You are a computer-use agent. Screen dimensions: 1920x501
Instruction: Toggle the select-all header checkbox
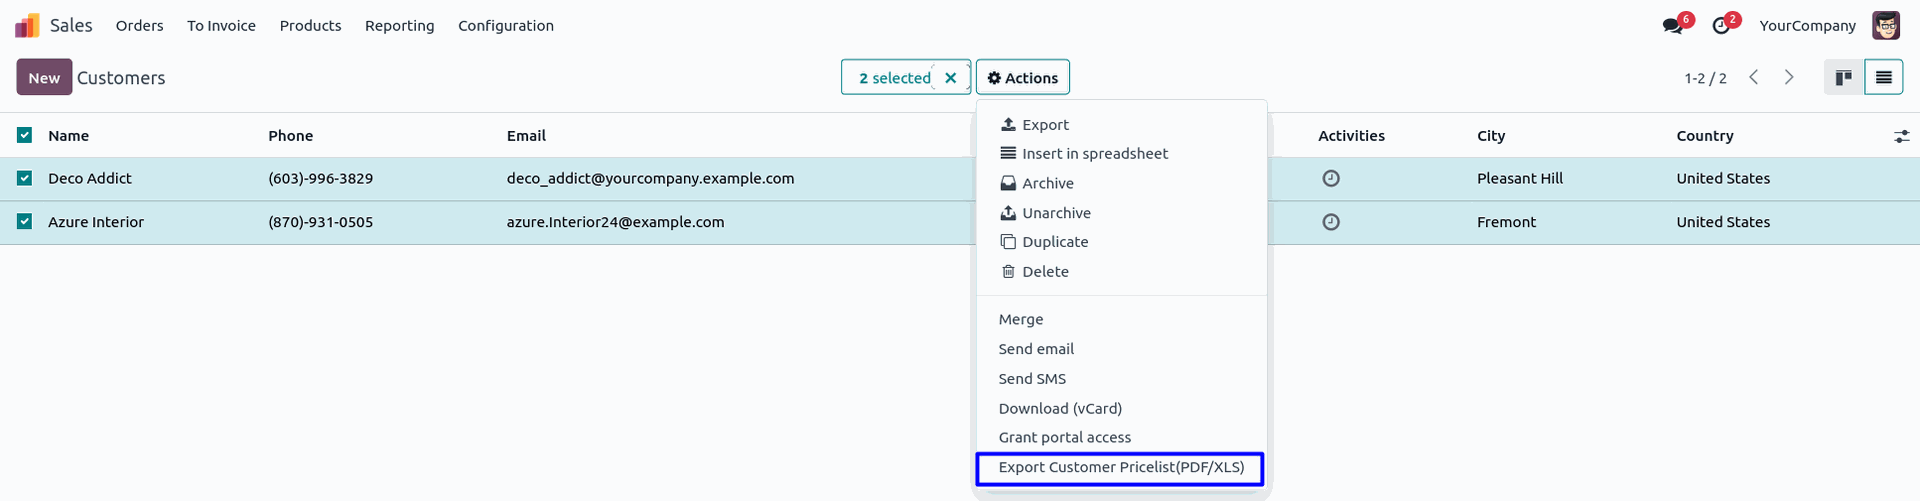(25, 135)
